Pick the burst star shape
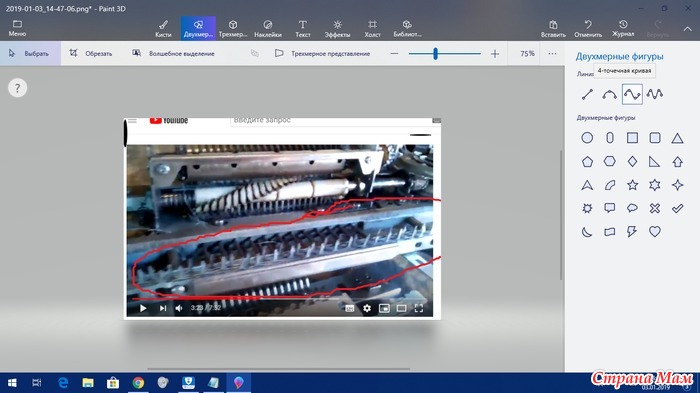The width and height of the screenshot is (700, 393). coord(587,208)
